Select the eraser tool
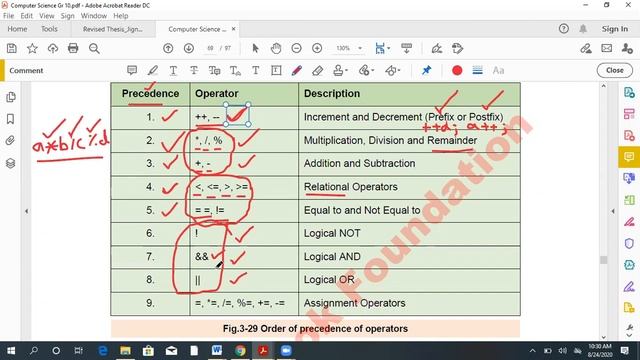 coord(318,71)
